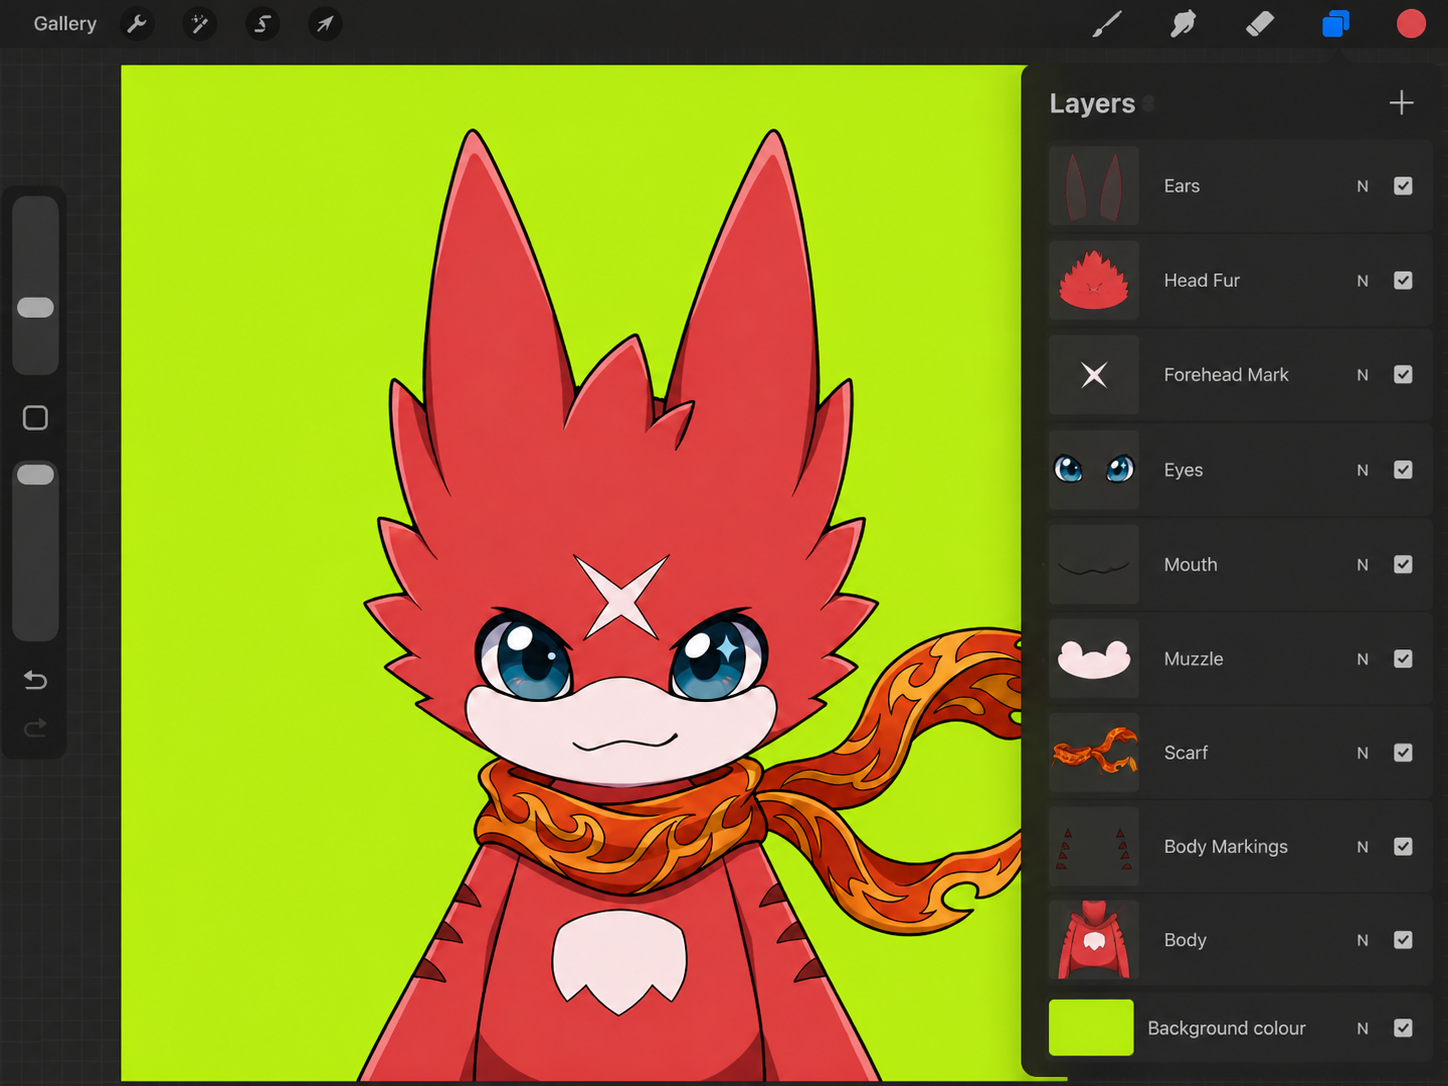This screenshot has height=1086, width=1448.
Task: Open blend mode N for Muzzle
Action: [x=1362, y=659]
